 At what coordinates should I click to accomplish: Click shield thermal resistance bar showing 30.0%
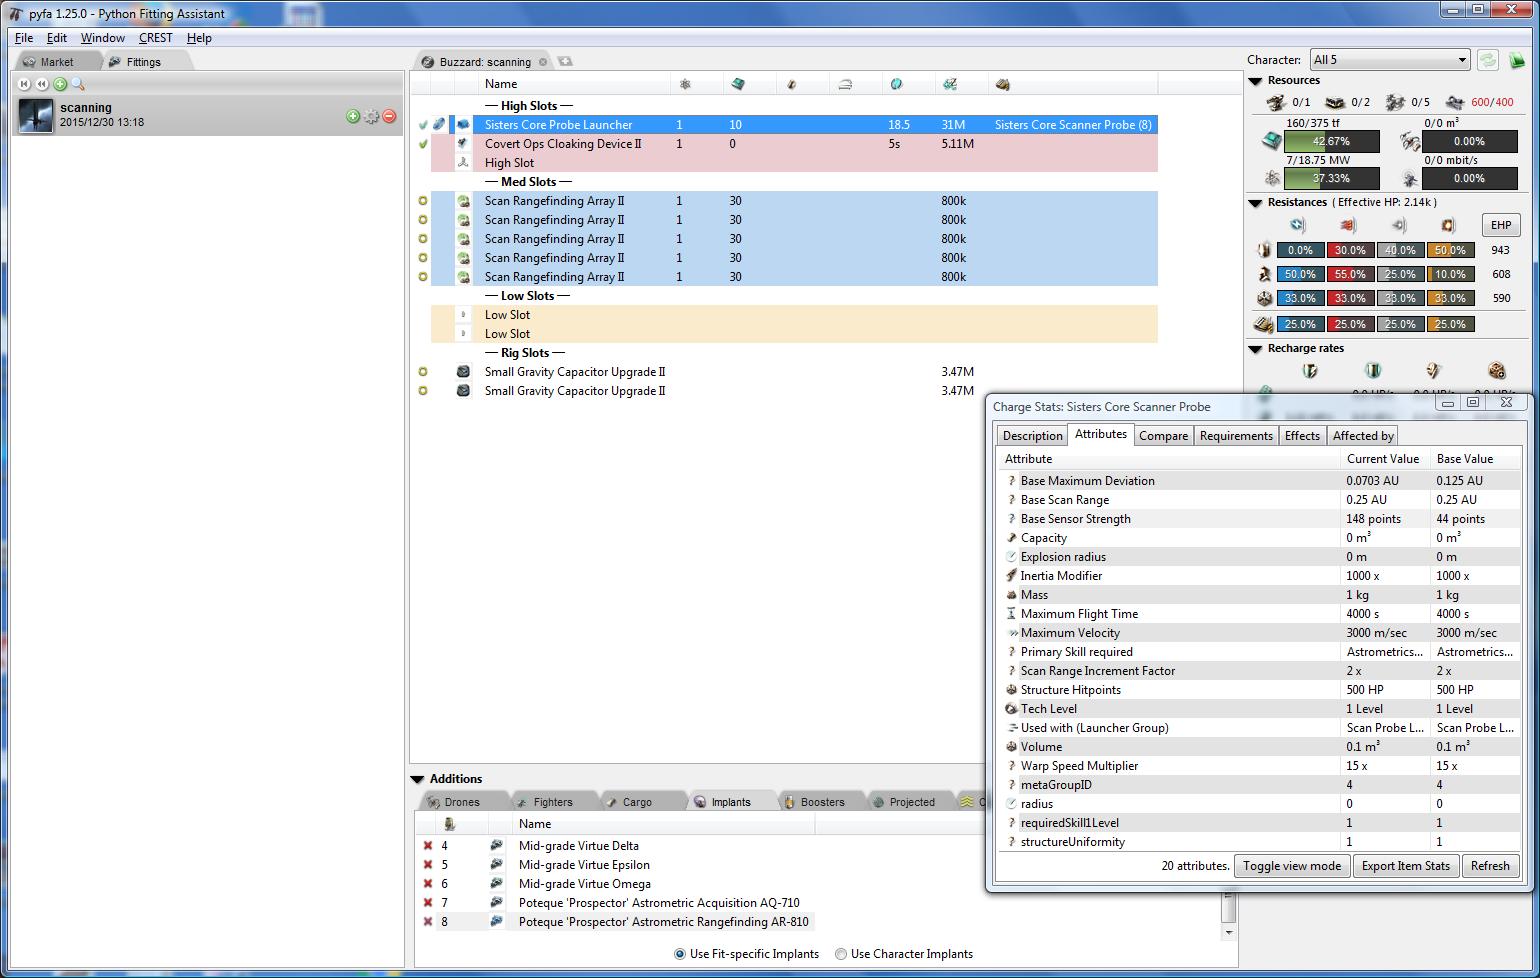pyautogui.click(x=1350, y=250)
